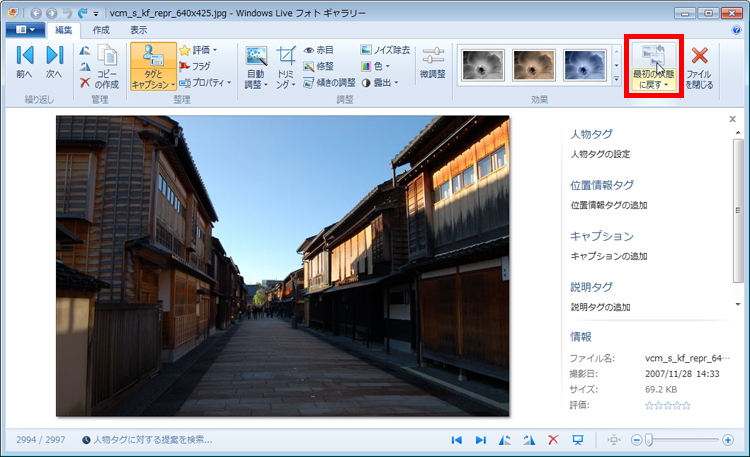
Task: Click the file name value vcm_s_kf_repr_64…
Action: (687, 358)
